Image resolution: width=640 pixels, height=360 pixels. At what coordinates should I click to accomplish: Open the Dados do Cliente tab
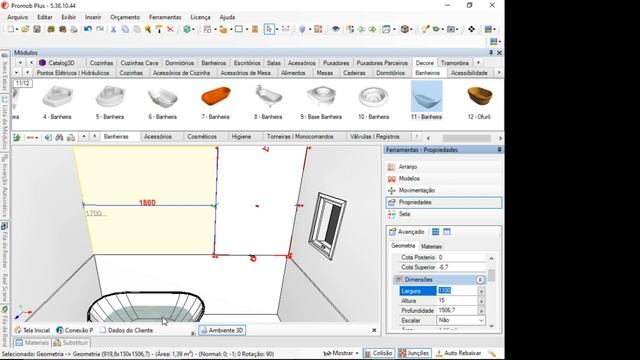126,330
